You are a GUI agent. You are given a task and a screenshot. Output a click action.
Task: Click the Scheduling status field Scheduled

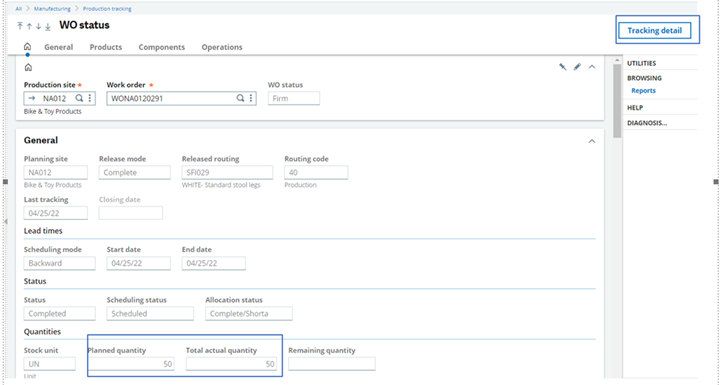click(150, 313)
